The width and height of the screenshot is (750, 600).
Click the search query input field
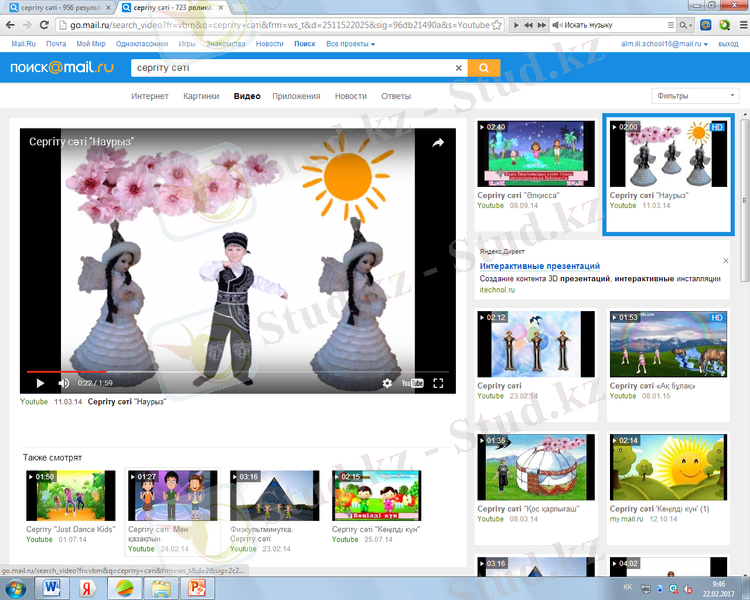click(290, 68)
